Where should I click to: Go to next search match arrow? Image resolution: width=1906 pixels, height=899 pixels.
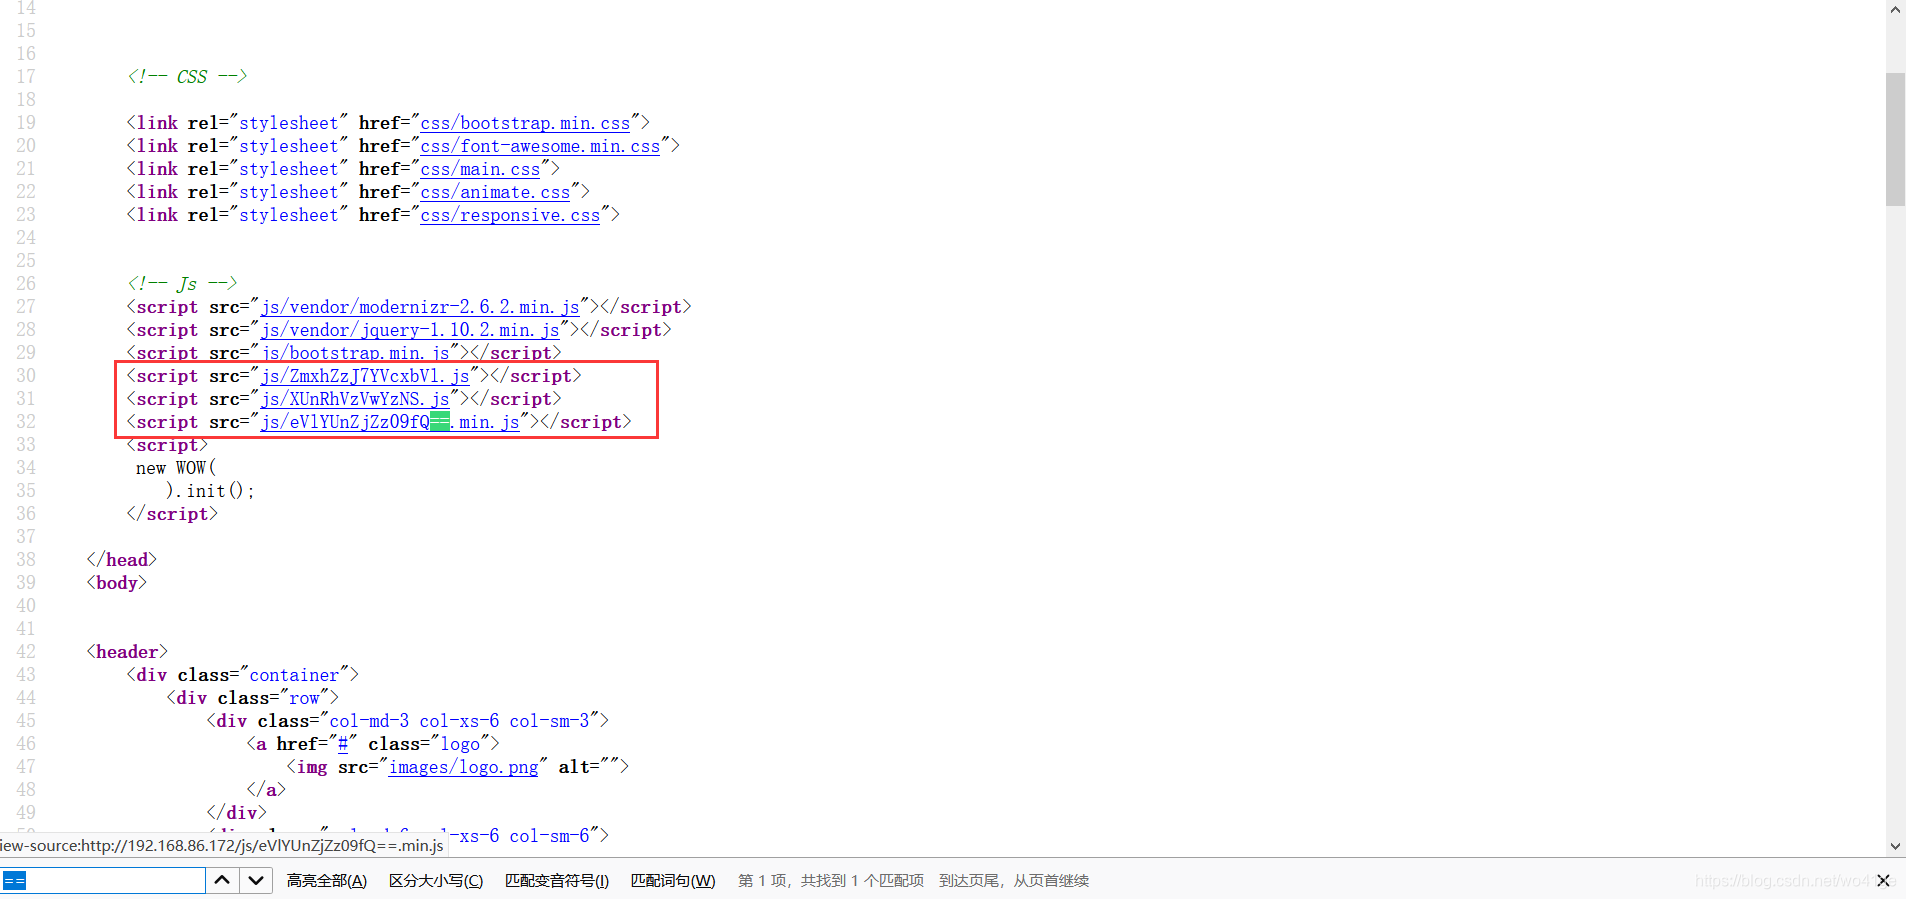coord(256,881)
